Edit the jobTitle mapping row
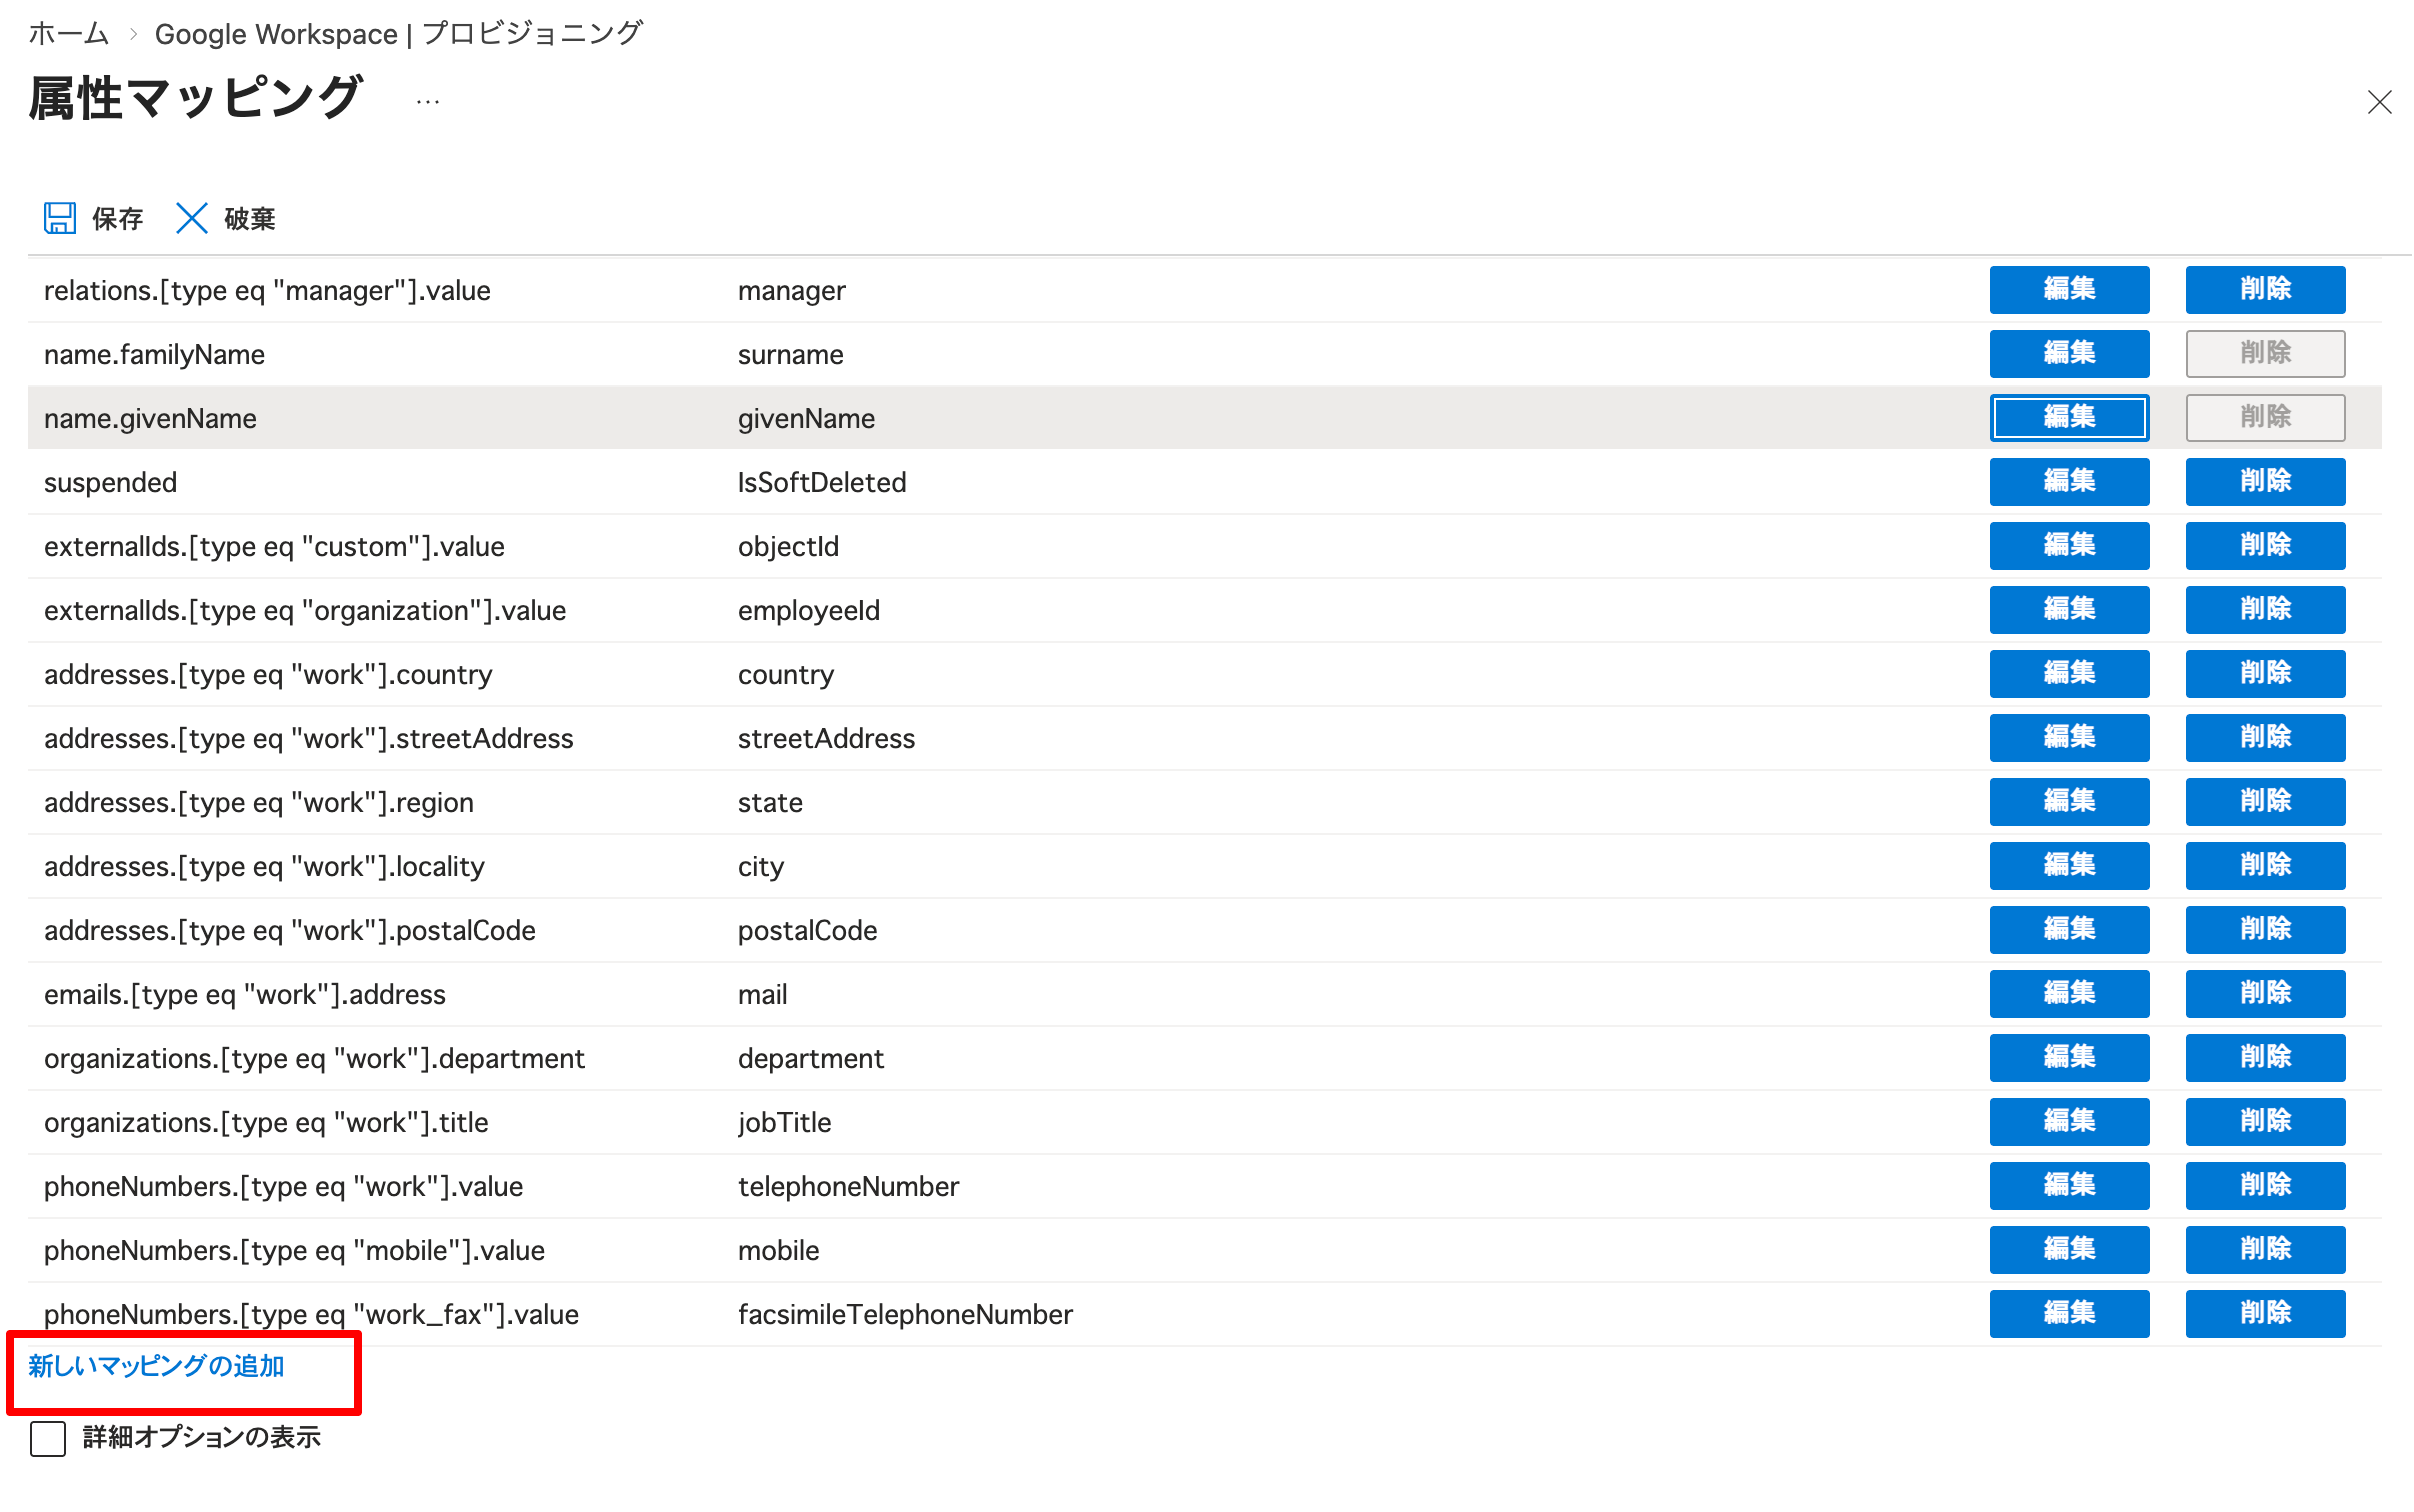2414x1512 pixels. coord(2069,1121)
